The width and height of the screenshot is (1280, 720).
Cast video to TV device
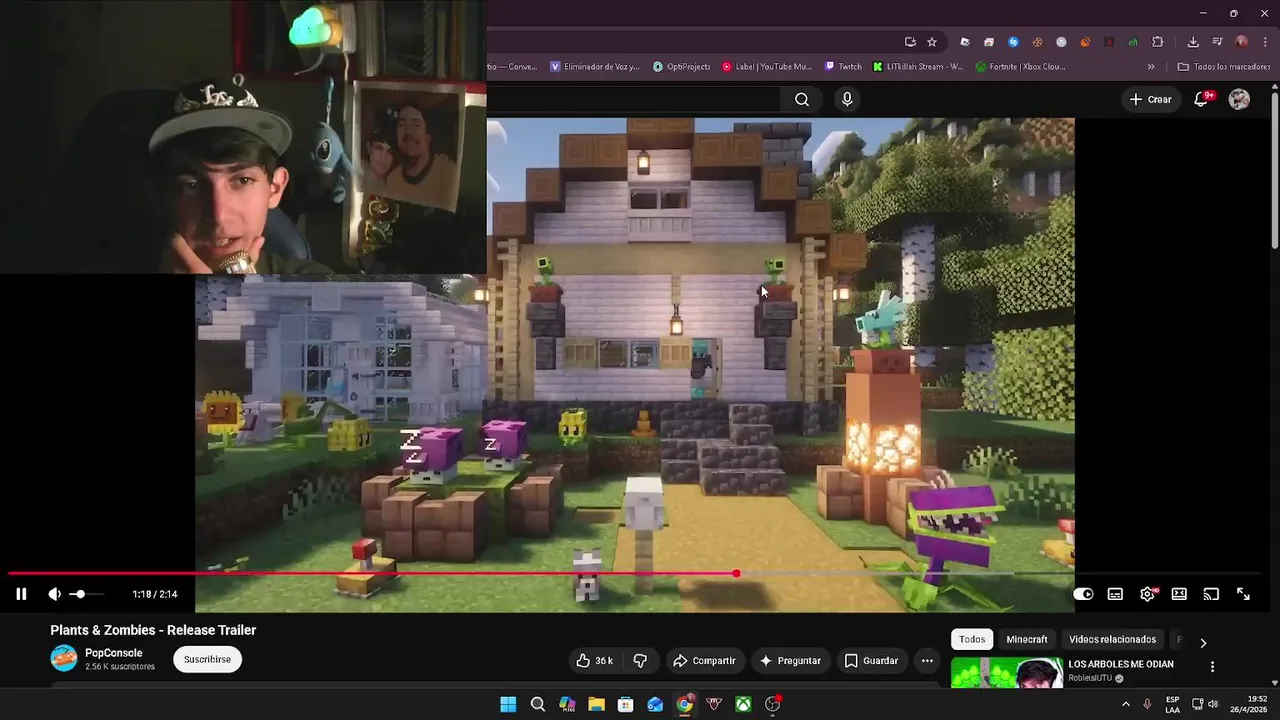1211,594
